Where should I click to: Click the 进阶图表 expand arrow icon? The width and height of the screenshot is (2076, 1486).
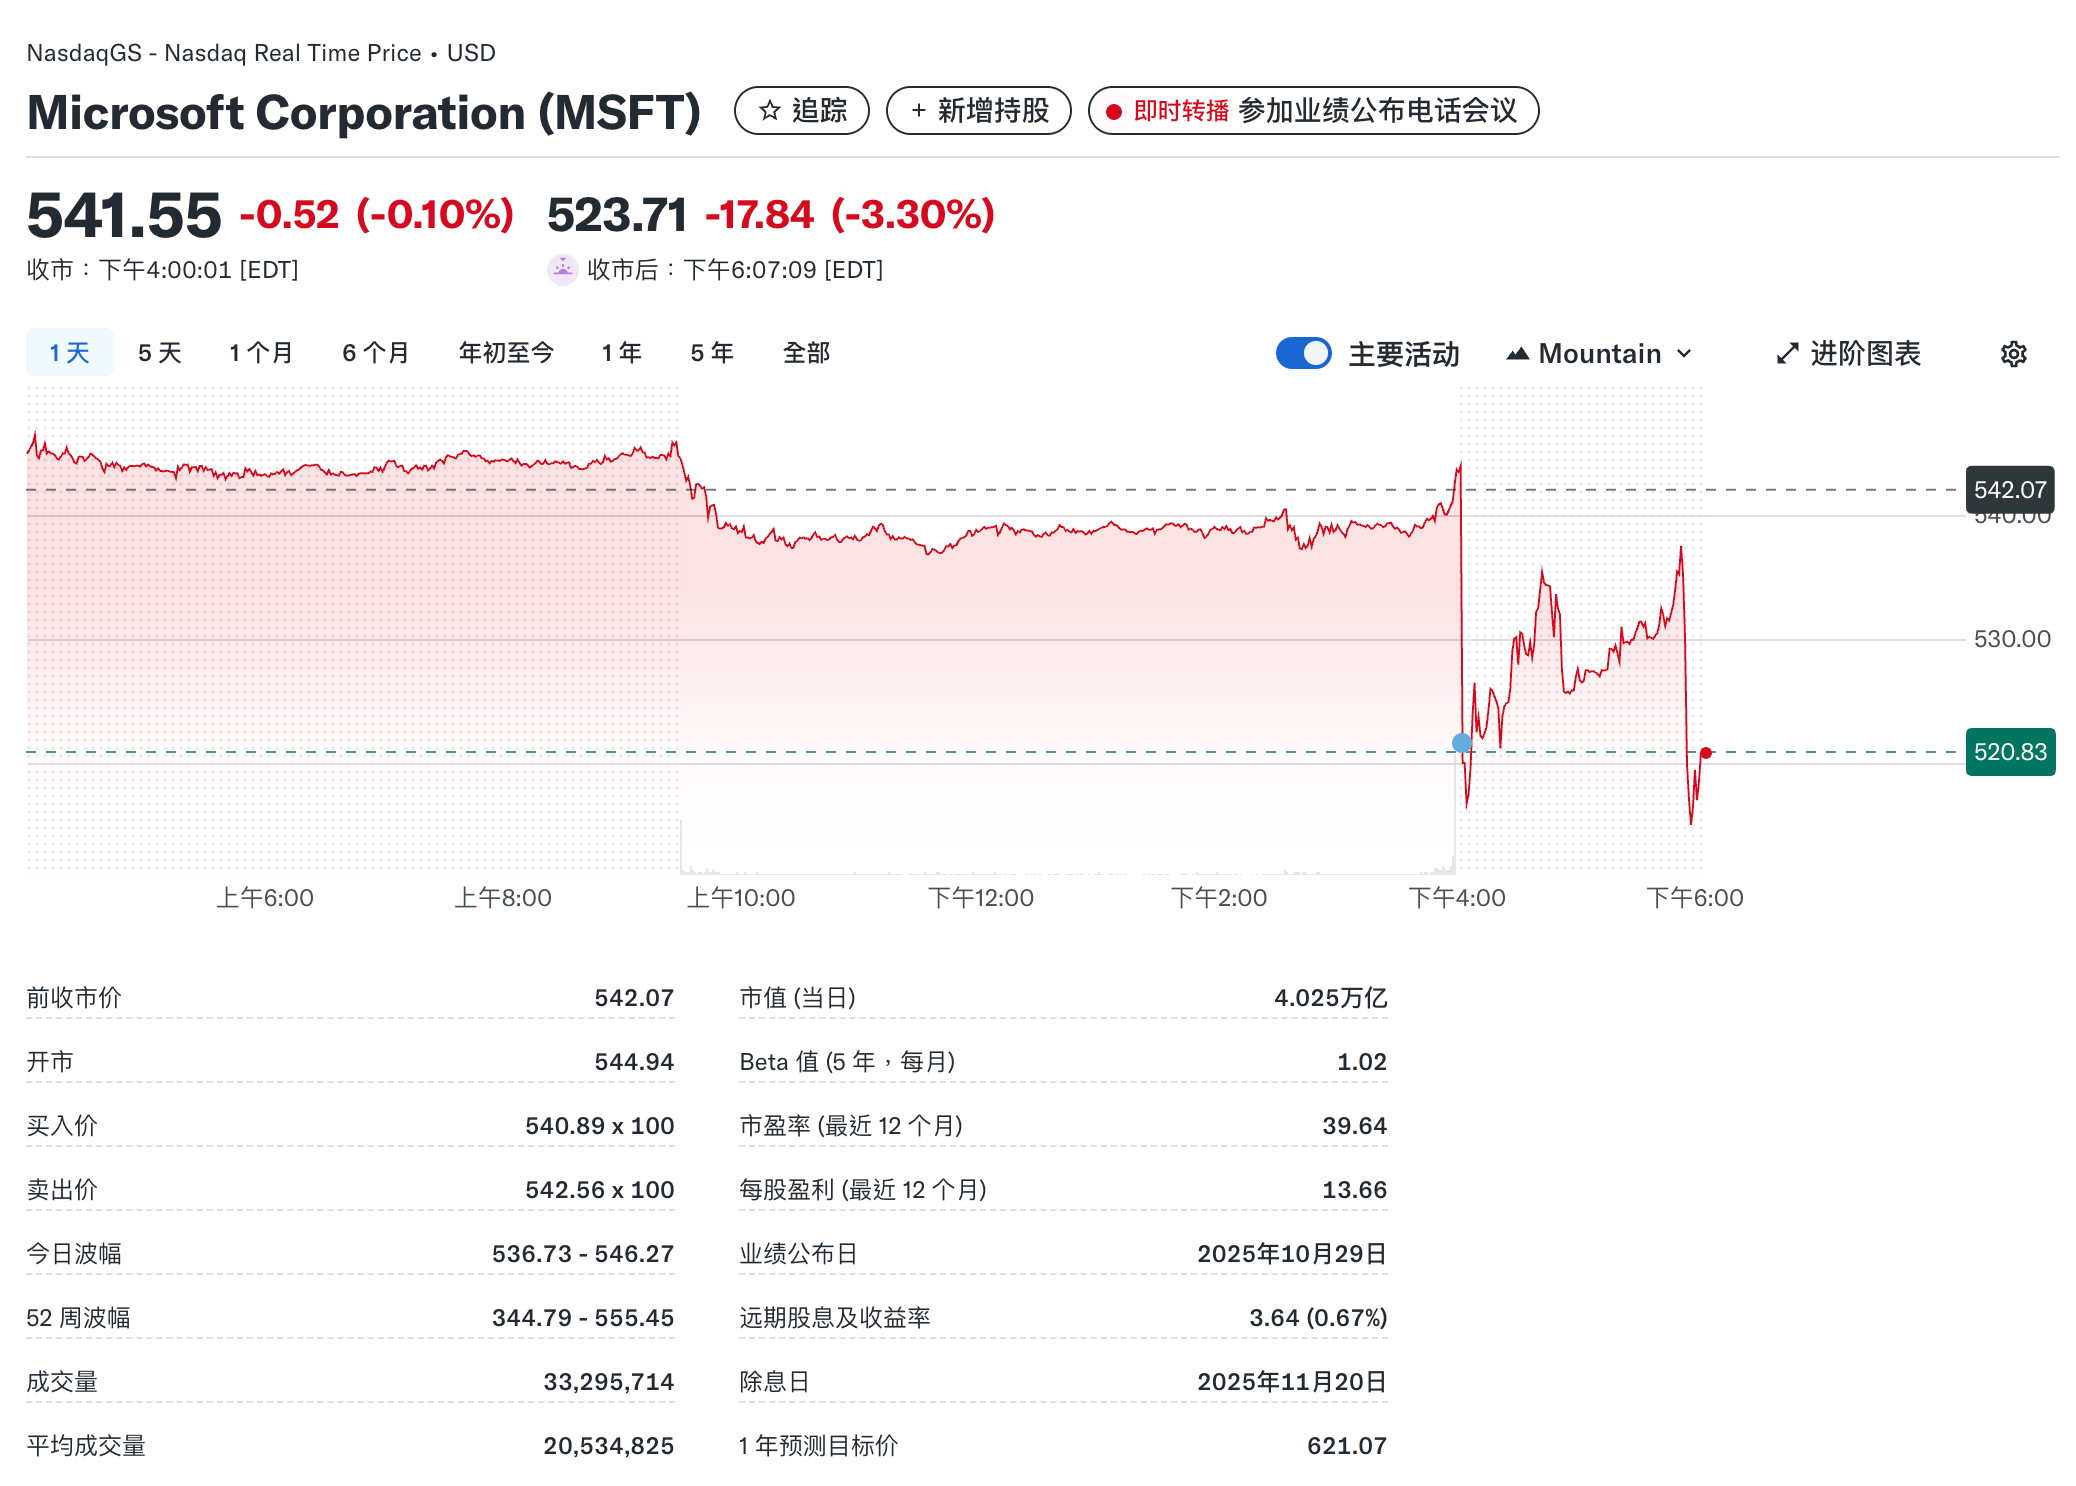1787,353
